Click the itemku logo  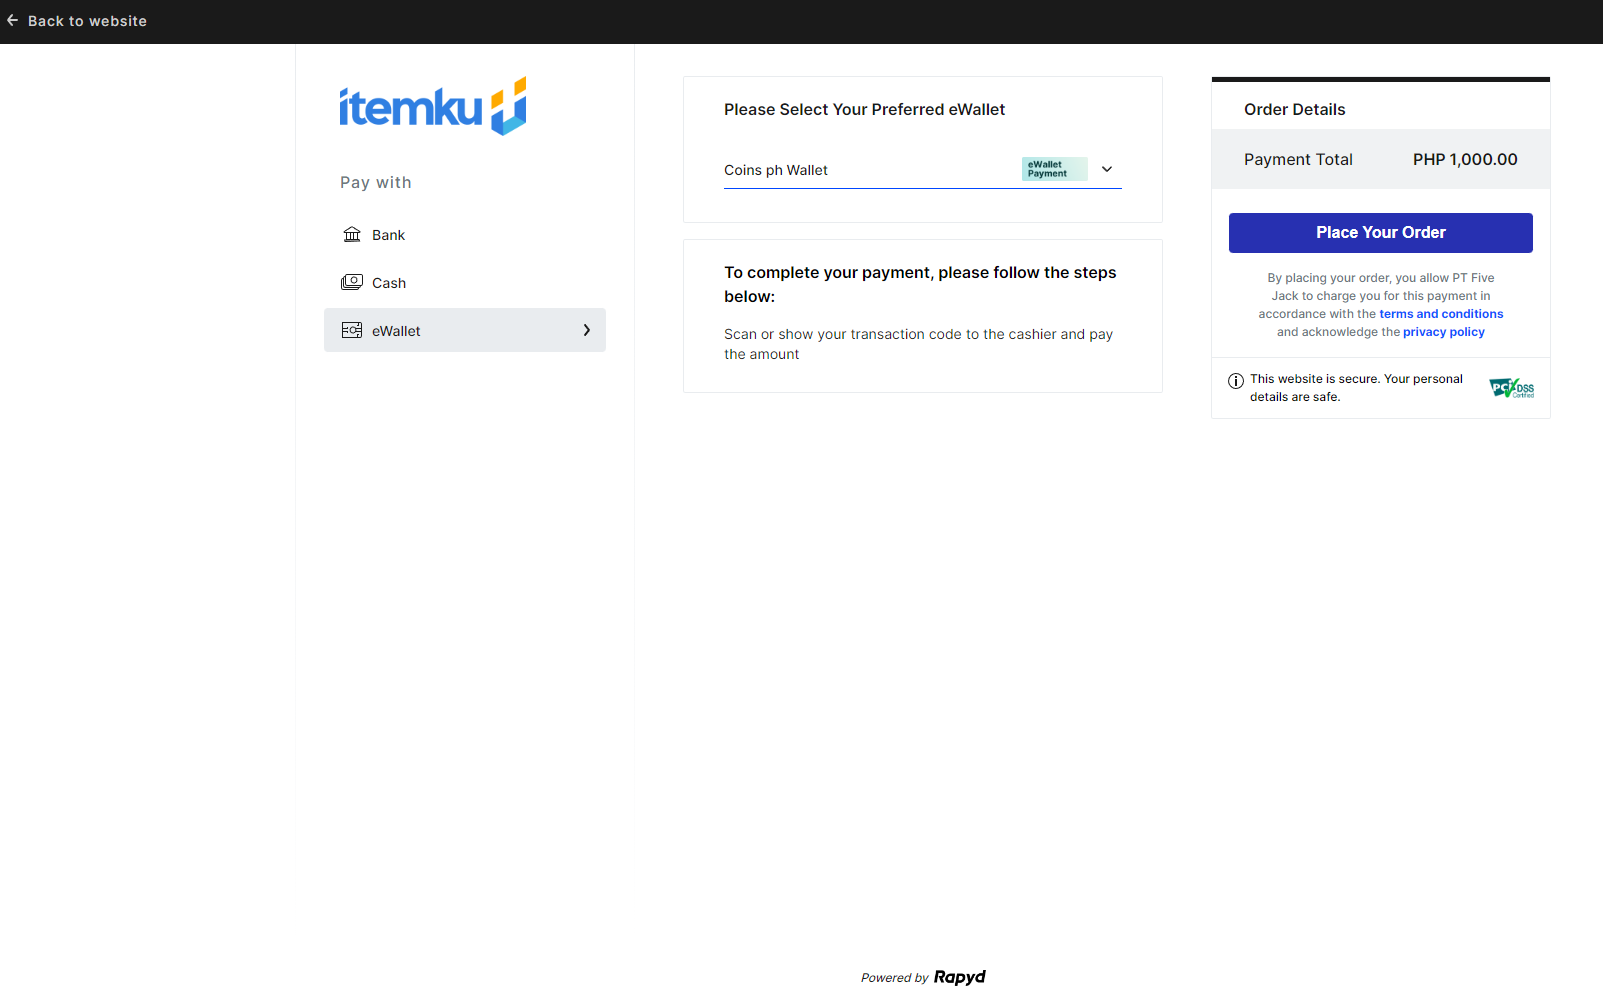tap(433, 106)
